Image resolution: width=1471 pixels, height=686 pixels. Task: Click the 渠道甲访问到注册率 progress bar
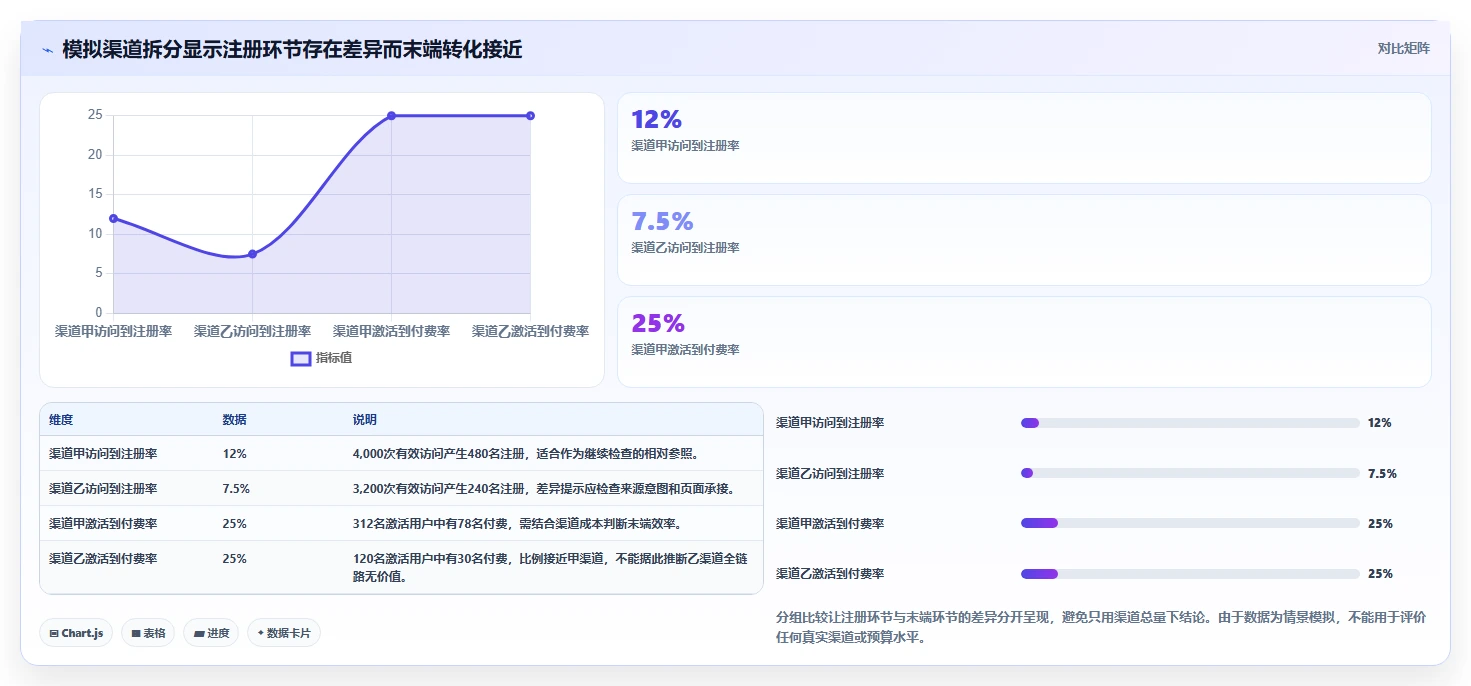pos(1190,423)
